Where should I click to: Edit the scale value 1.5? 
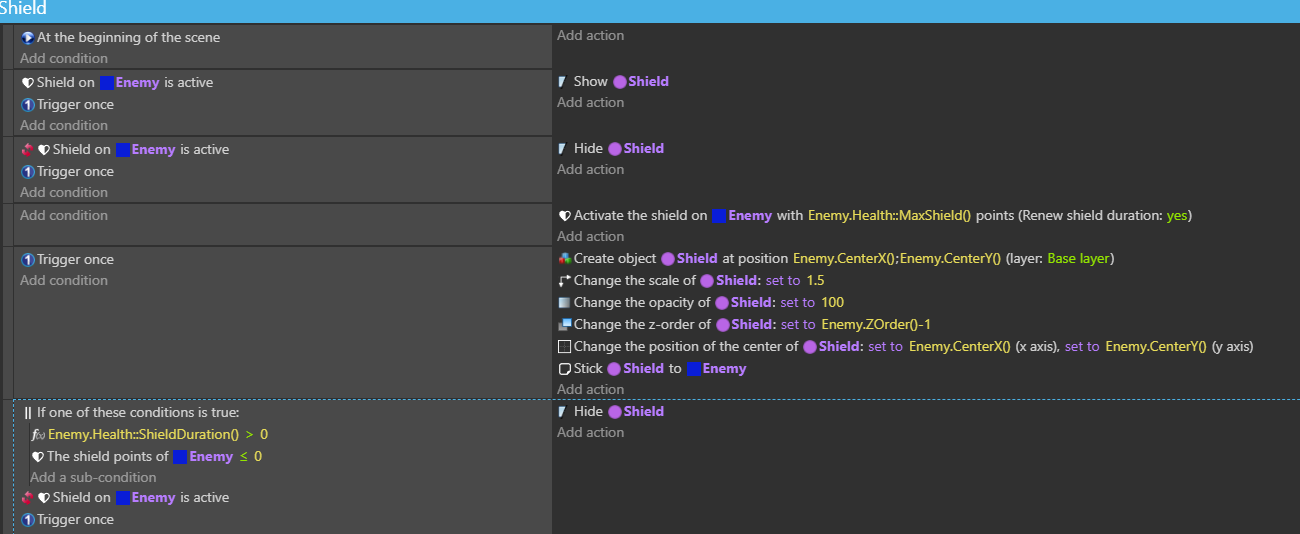pos(815,280)
